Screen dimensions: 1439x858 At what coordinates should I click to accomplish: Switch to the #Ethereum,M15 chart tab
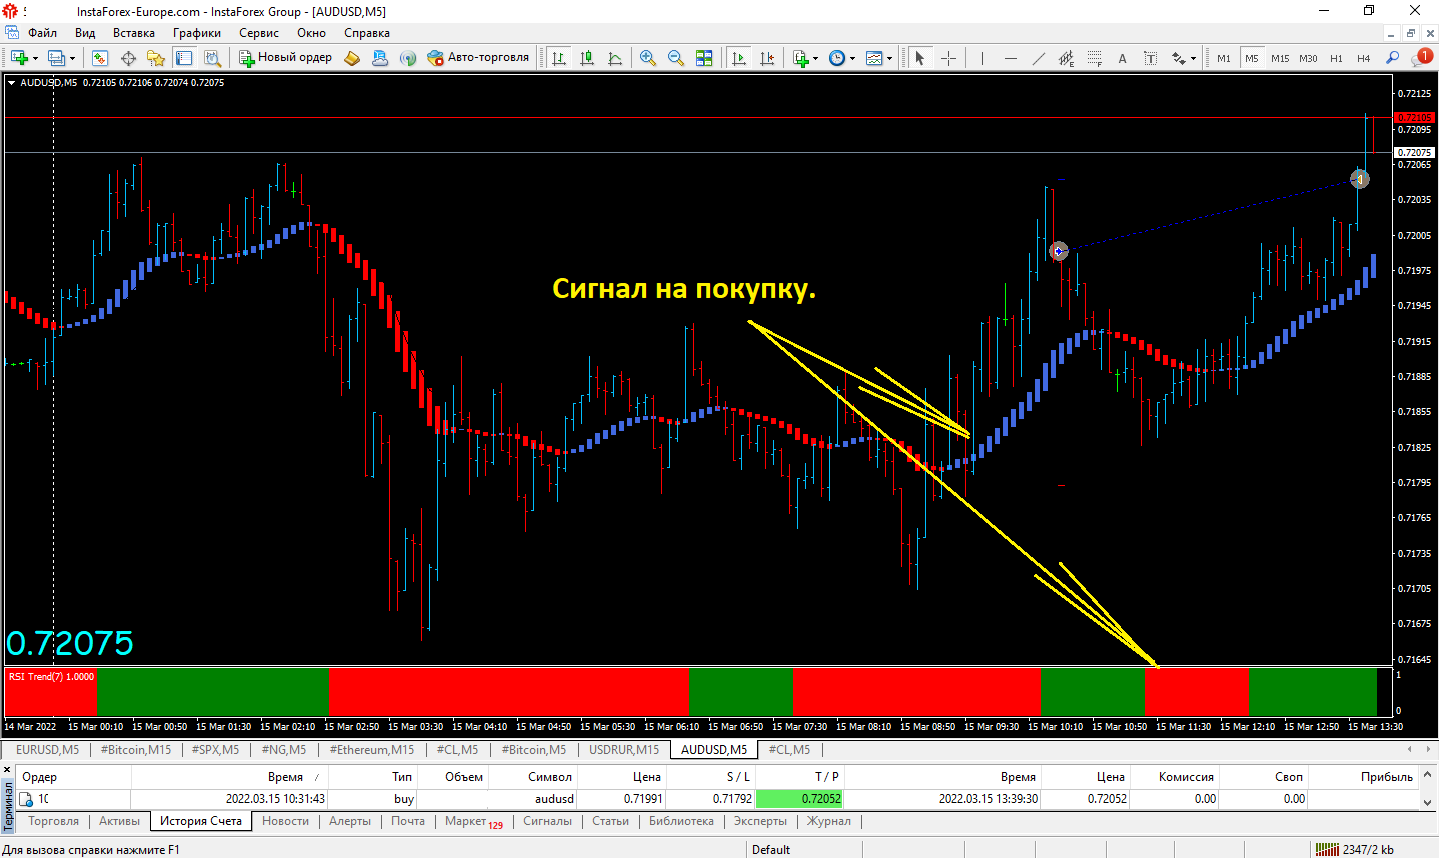point(372,749)
